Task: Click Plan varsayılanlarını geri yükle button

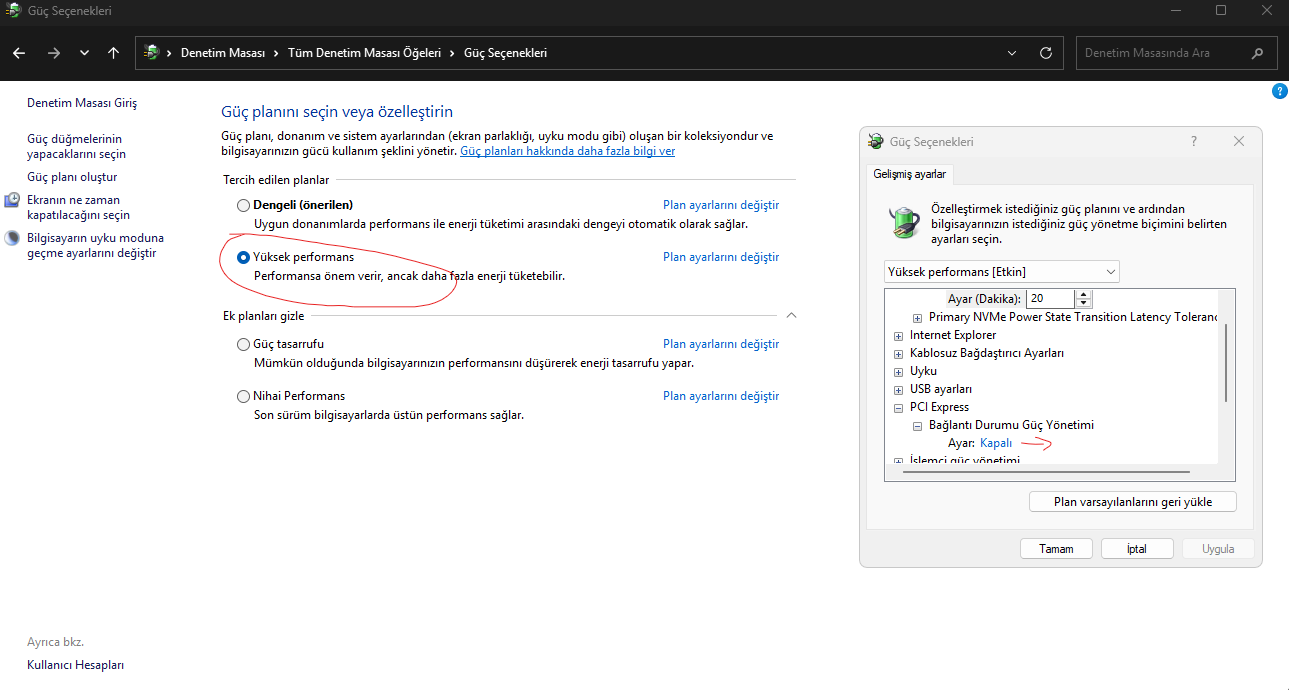Action: coord(1132,501)
